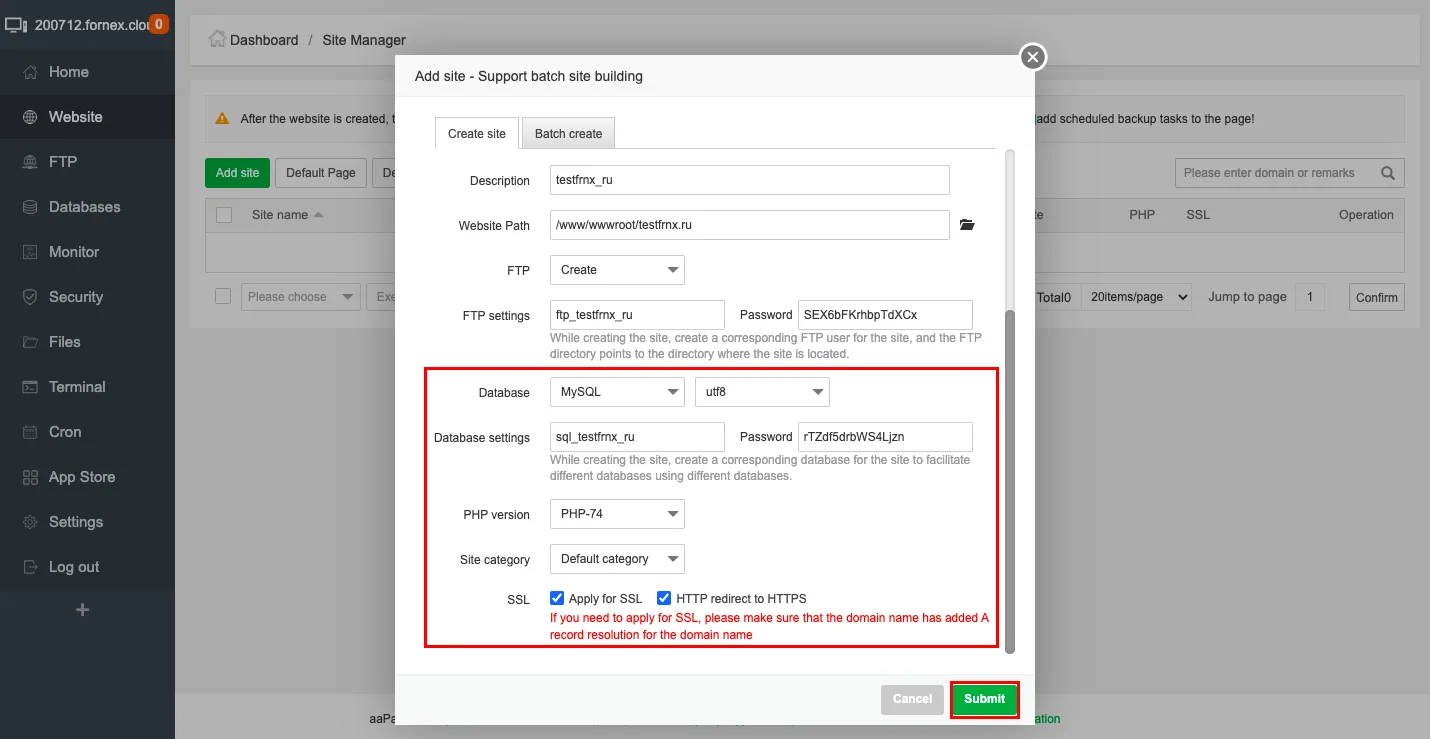Tick the select-all checkbox beside Site name
This screenshot has height=739, width=1430.
tap(224, 215)
